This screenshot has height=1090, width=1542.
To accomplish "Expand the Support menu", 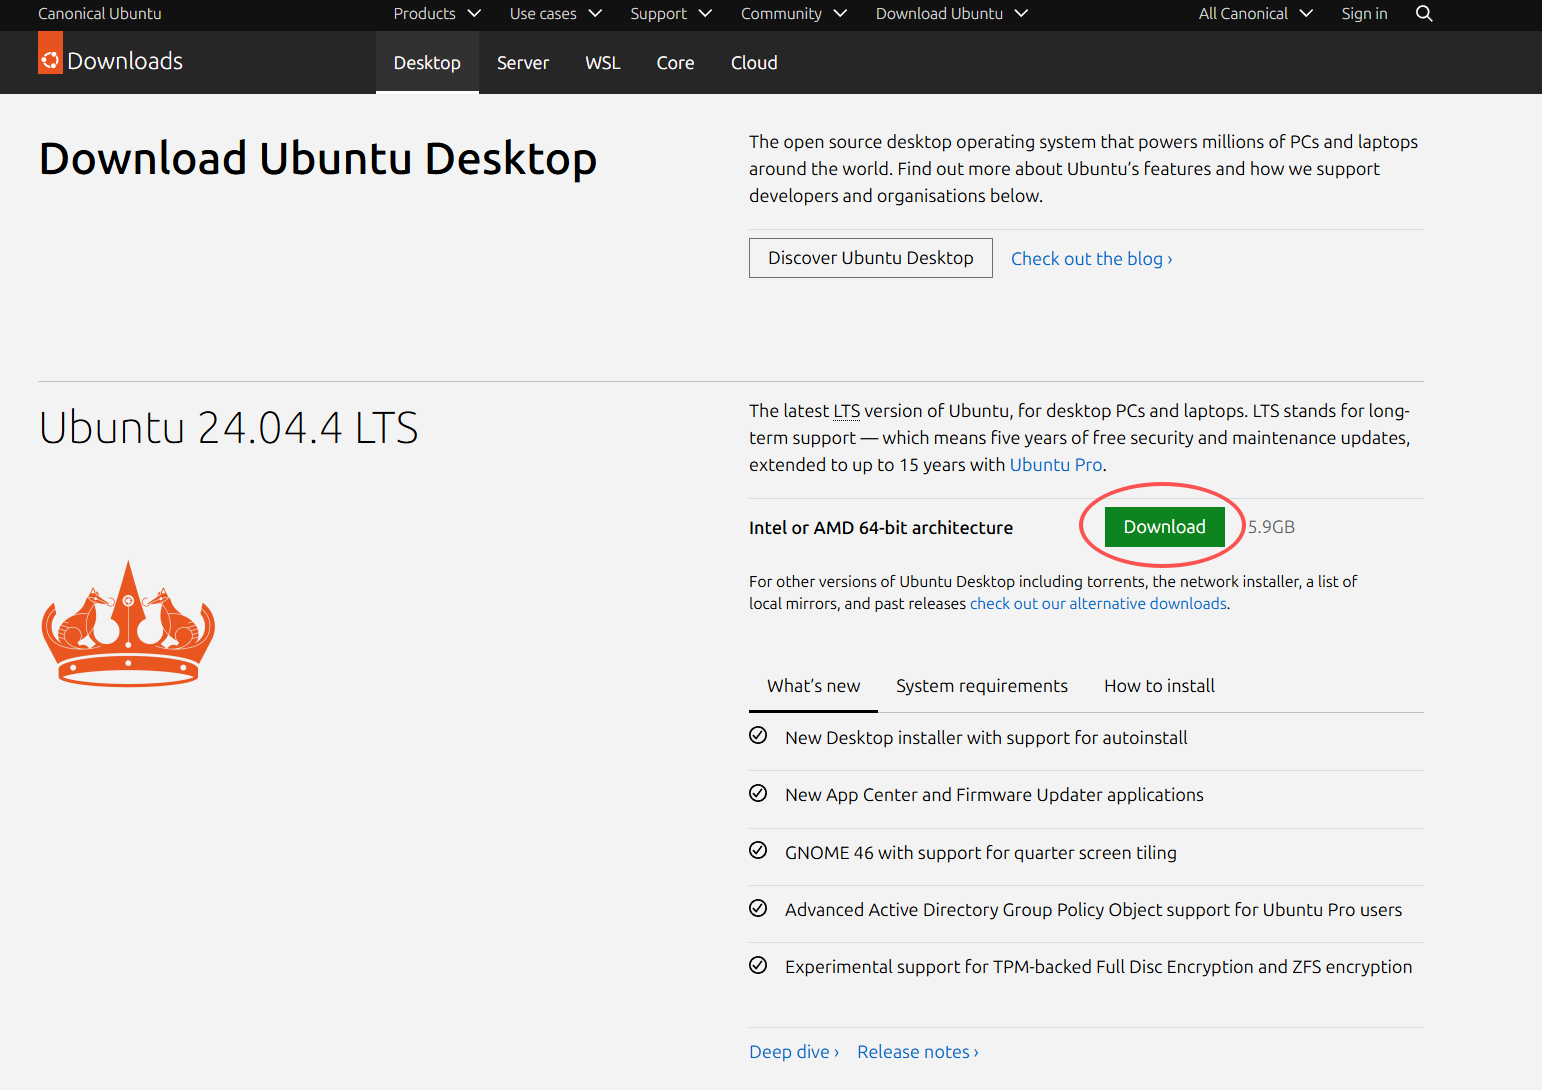I will coord(670,14).
